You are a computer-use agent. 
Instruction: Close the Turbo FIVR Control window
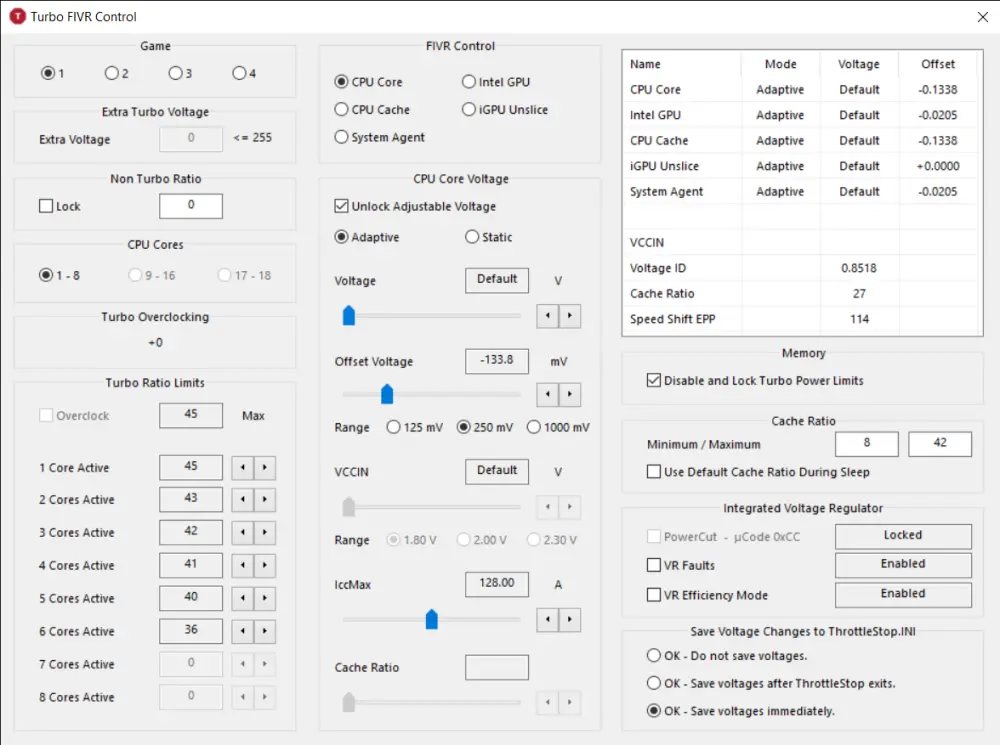coord(983,17)
